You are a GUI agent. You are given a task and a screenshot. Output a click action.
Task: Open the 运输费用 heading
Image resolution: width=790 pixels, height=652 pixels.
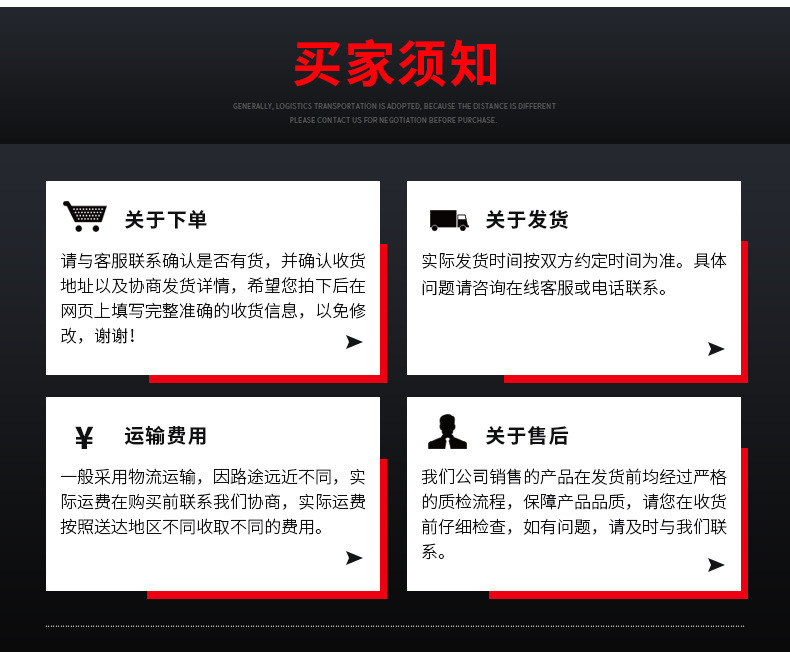click(166, 436)
